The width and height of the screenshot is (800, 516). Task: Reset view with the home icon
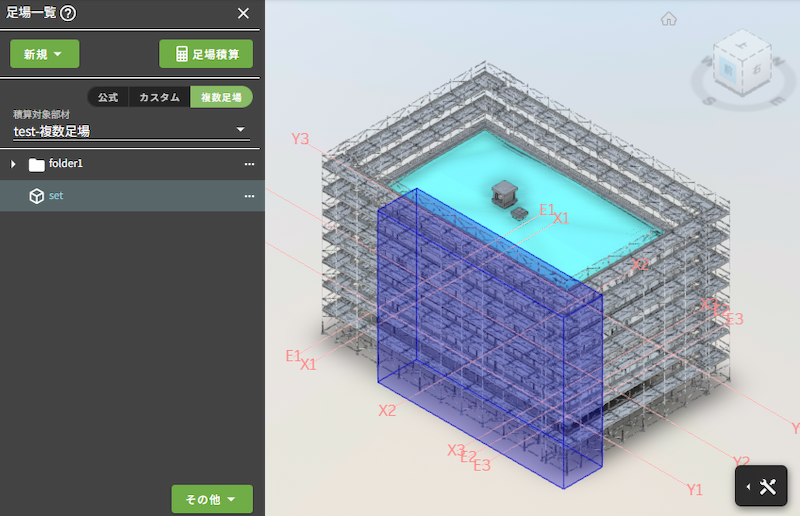coord(669,18)
